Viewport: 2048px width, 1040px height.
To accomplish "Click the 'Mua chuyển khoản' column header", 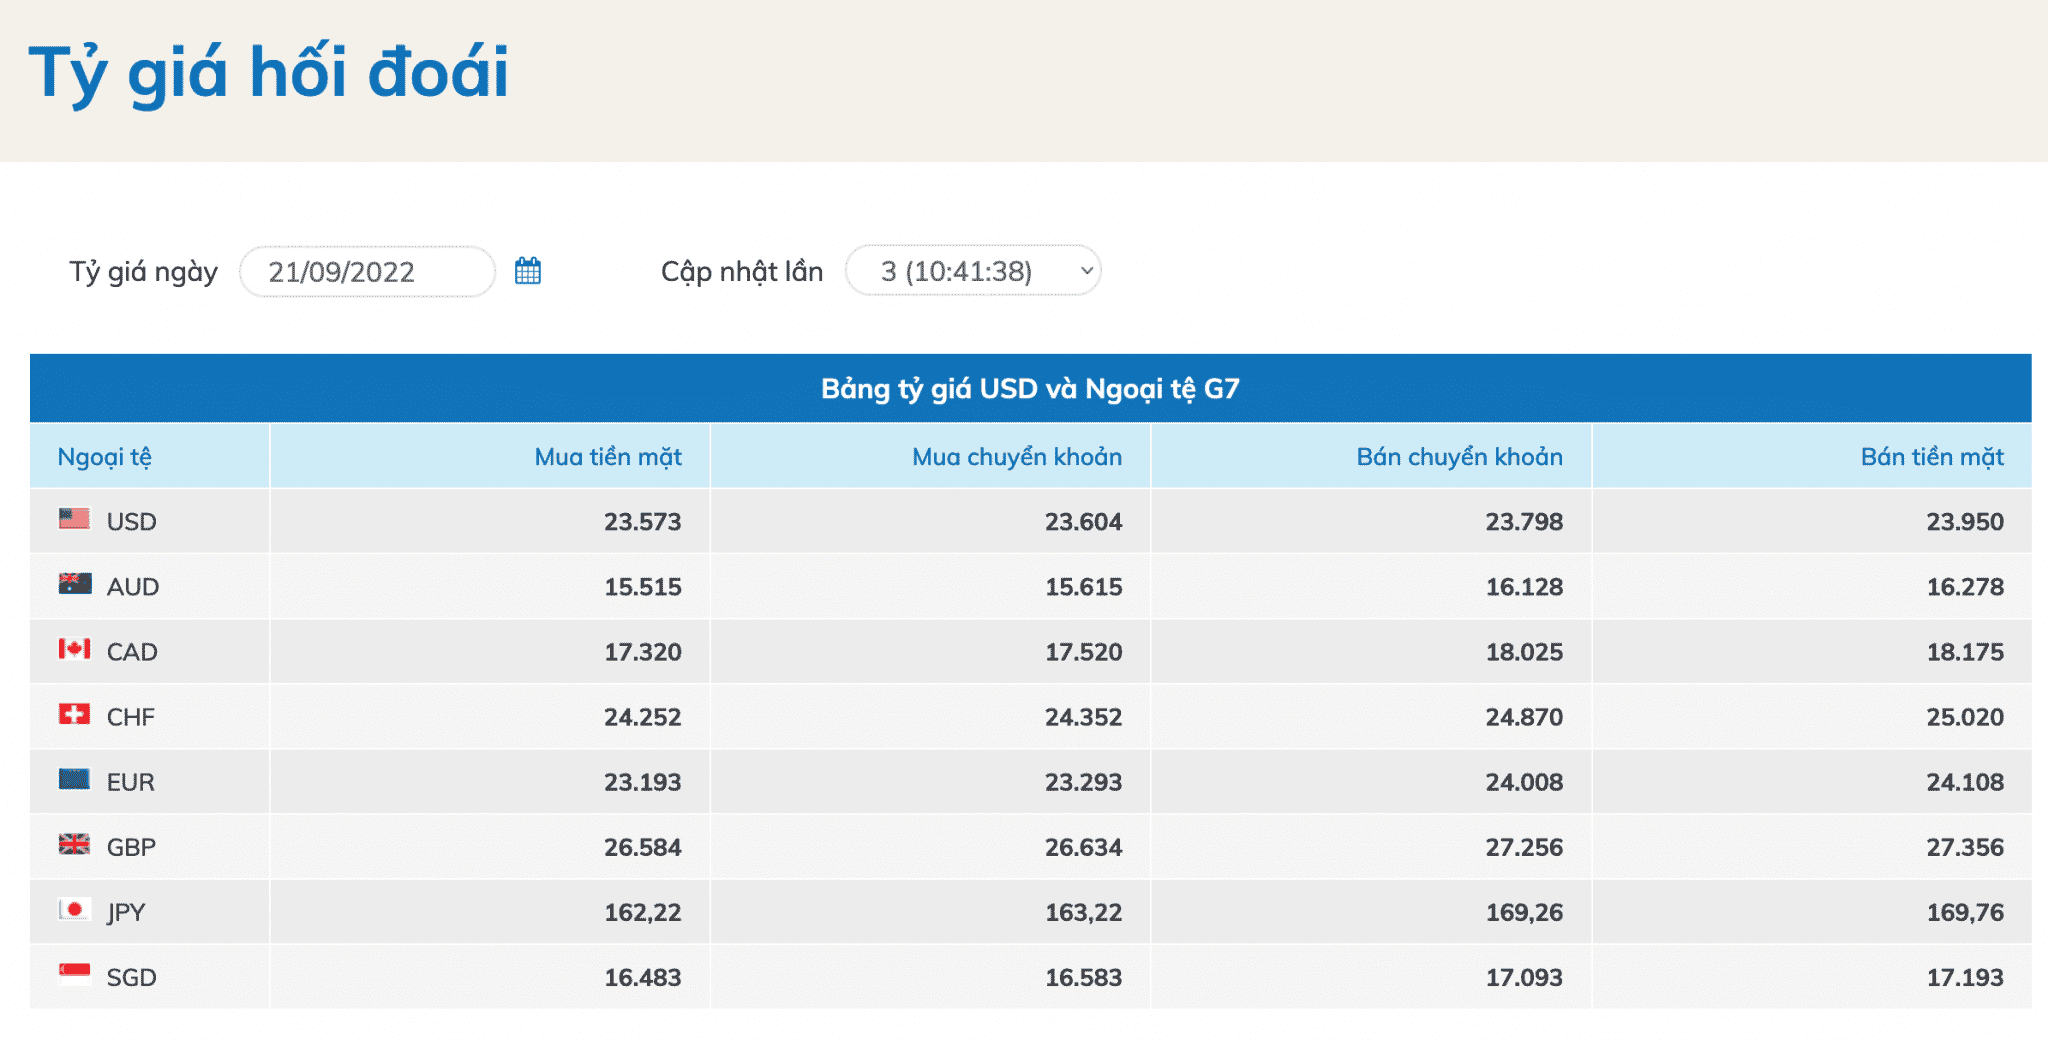I will coord(1016,457).
